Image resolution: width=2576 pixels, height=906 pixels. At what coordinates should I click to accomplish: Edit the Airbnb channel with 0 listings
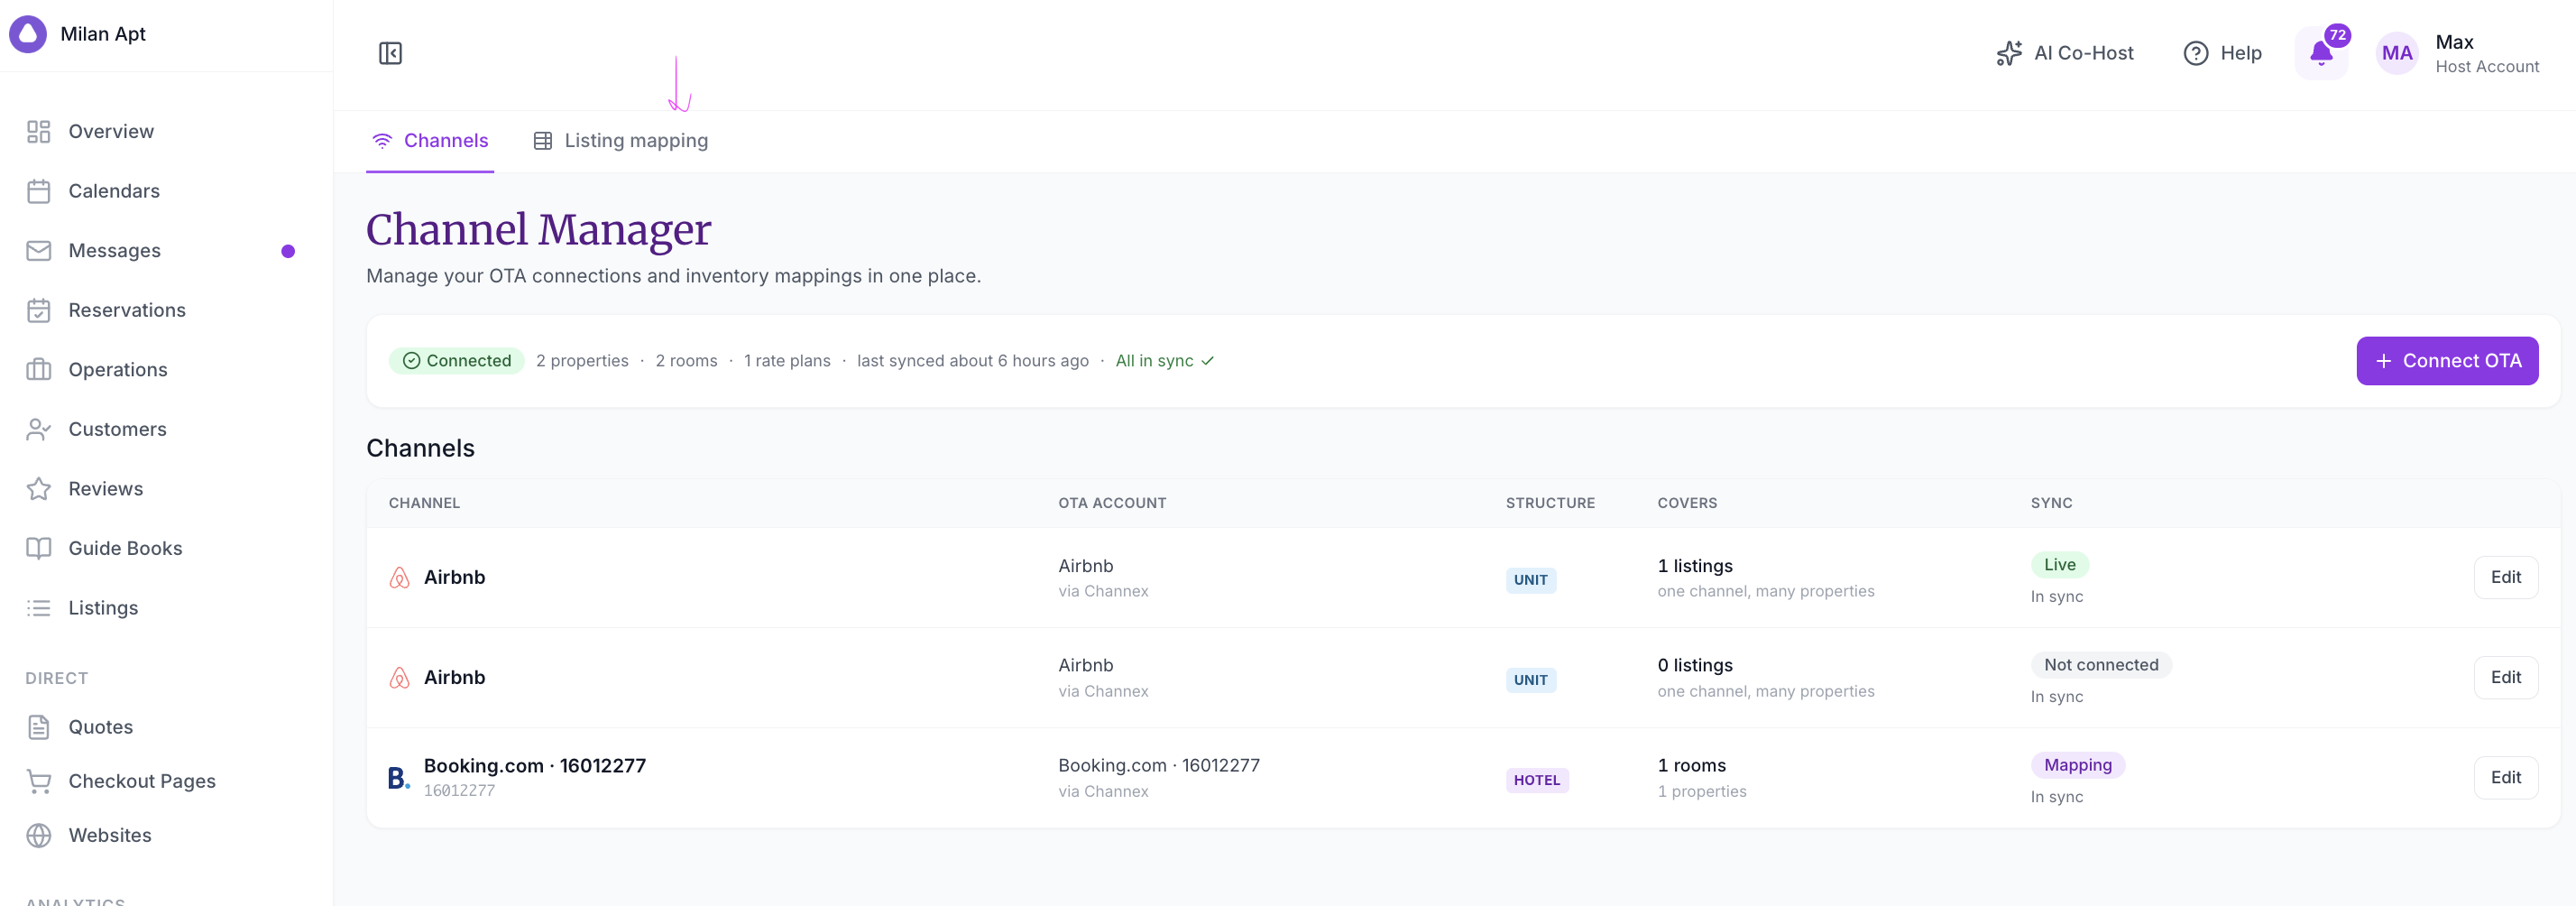tap(2505, 677)
